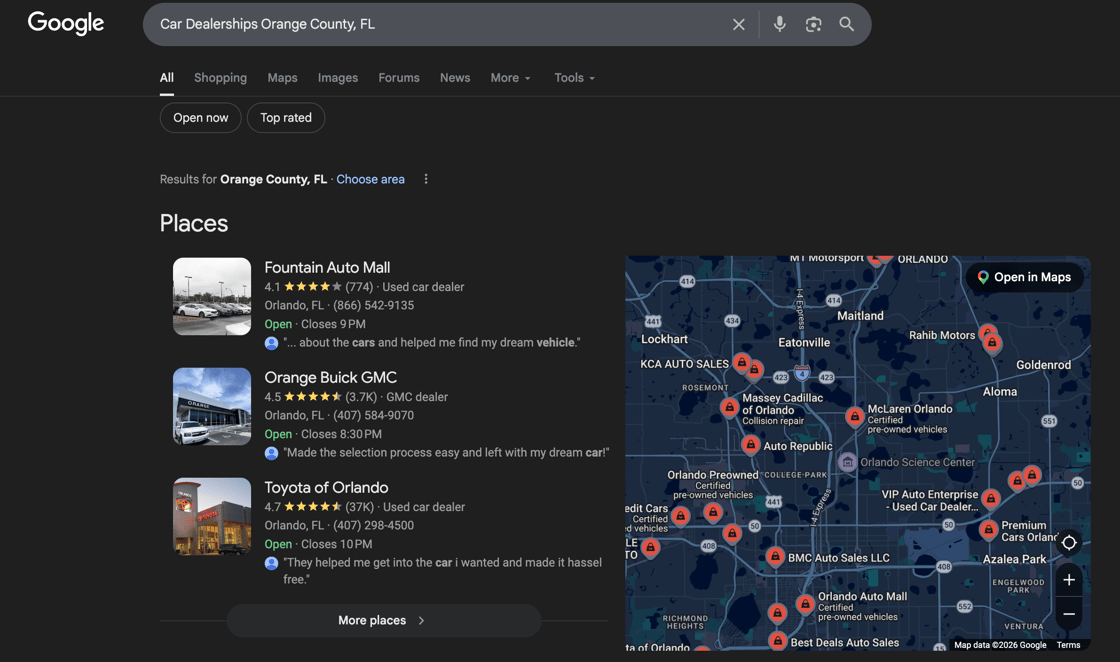The image size is (1120, 662).
Task: Open the Tools dropdown
Action: coord(574,78)
